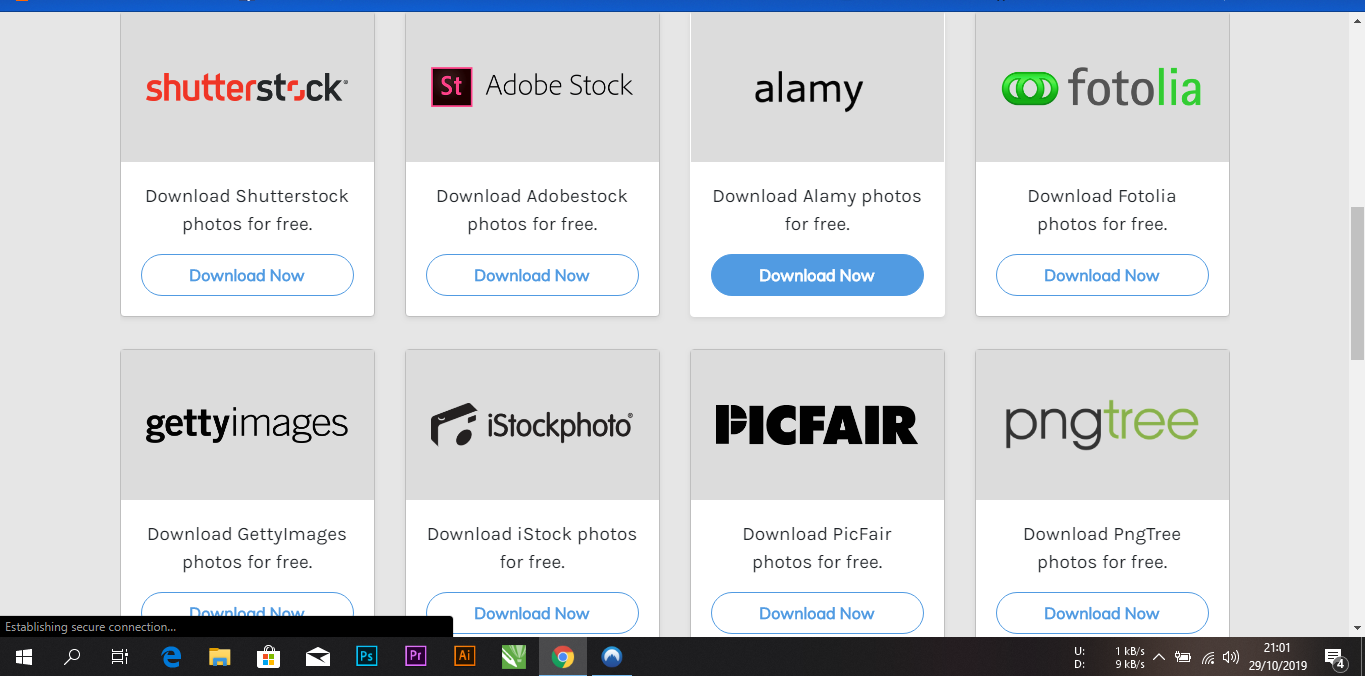Viewport: 1365px width, 676px height.
Task: Open CorelDRAW green taskbar icon
Action: click(513, 657)
